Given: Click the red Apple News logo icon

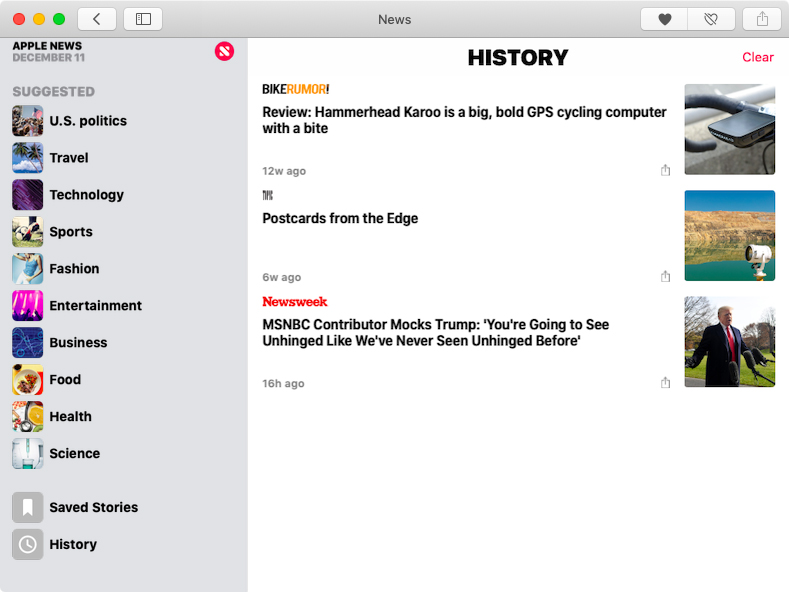Looking at the screenshot, I should 224,51.
